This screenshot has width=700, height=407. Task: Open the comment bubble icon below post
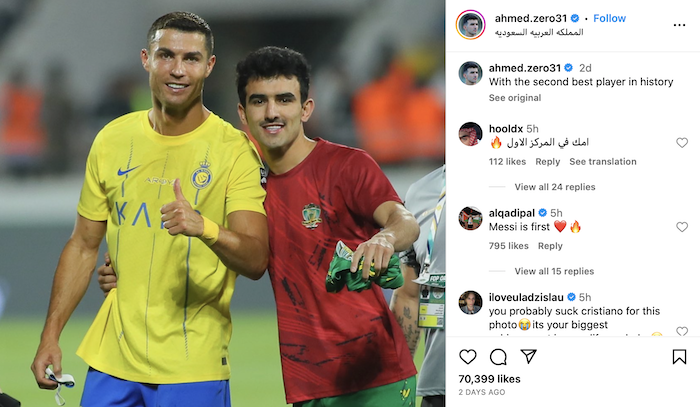point(498,357)
